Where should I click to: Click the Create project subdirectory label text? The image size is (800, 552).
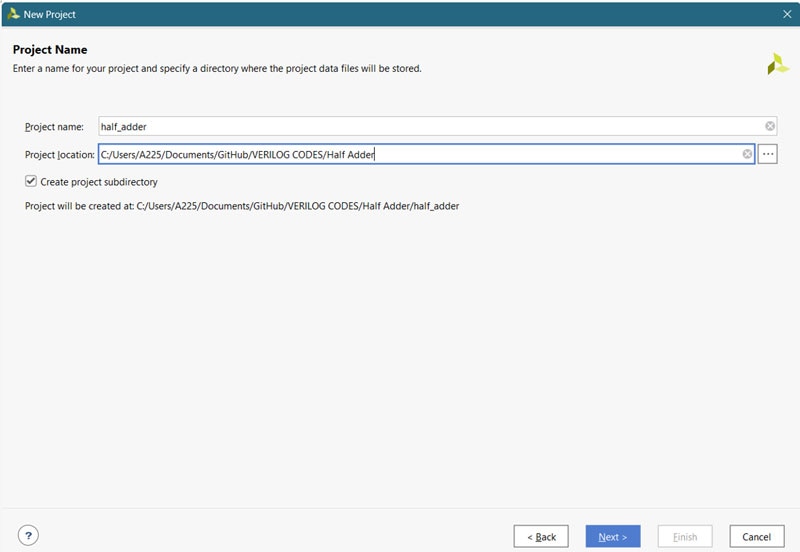(99, 182)
